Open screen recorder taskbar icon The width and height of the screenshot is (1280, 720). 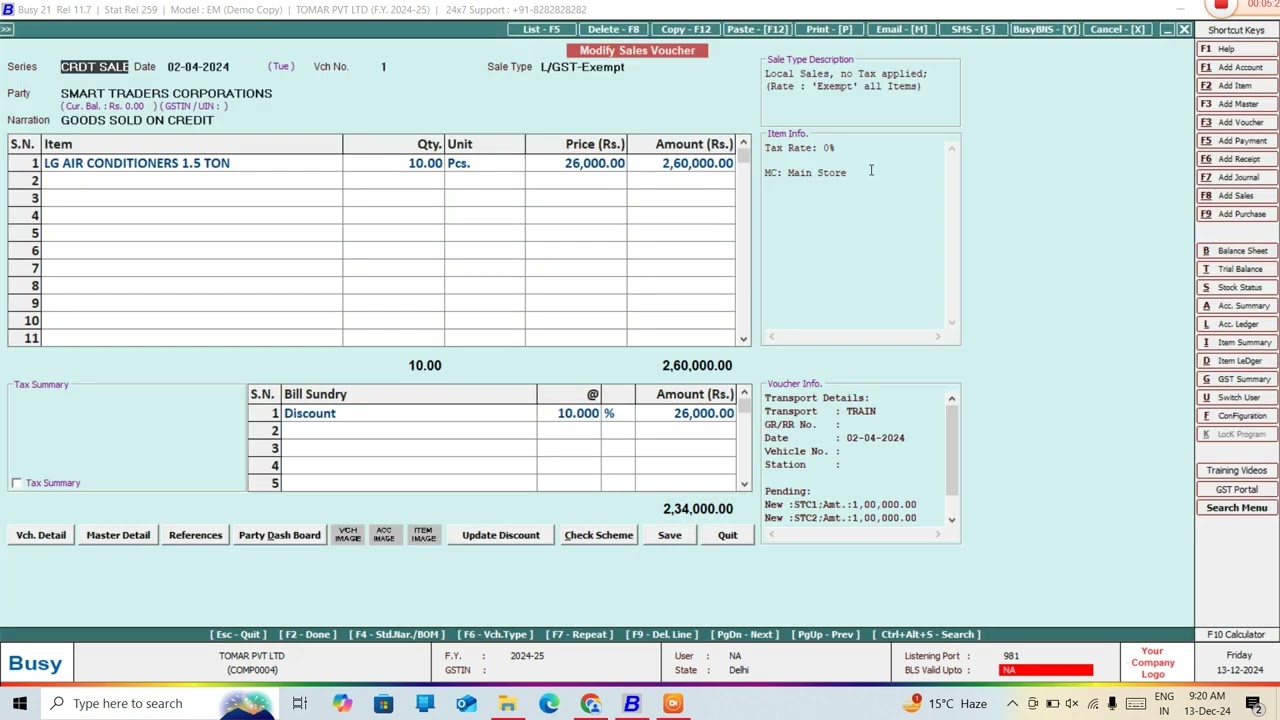tap(673, 703)
